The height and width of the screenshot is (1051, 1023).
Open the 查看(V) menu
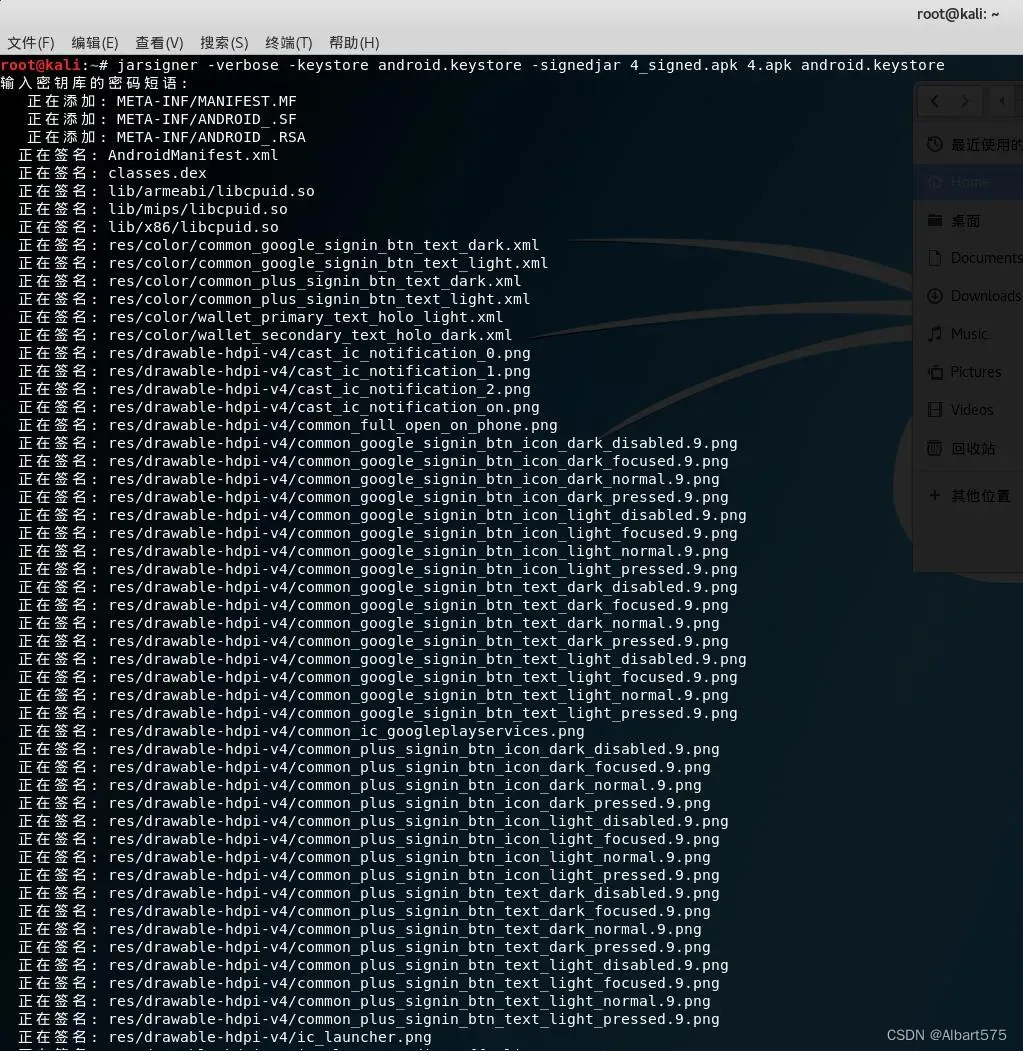point(159,42)
